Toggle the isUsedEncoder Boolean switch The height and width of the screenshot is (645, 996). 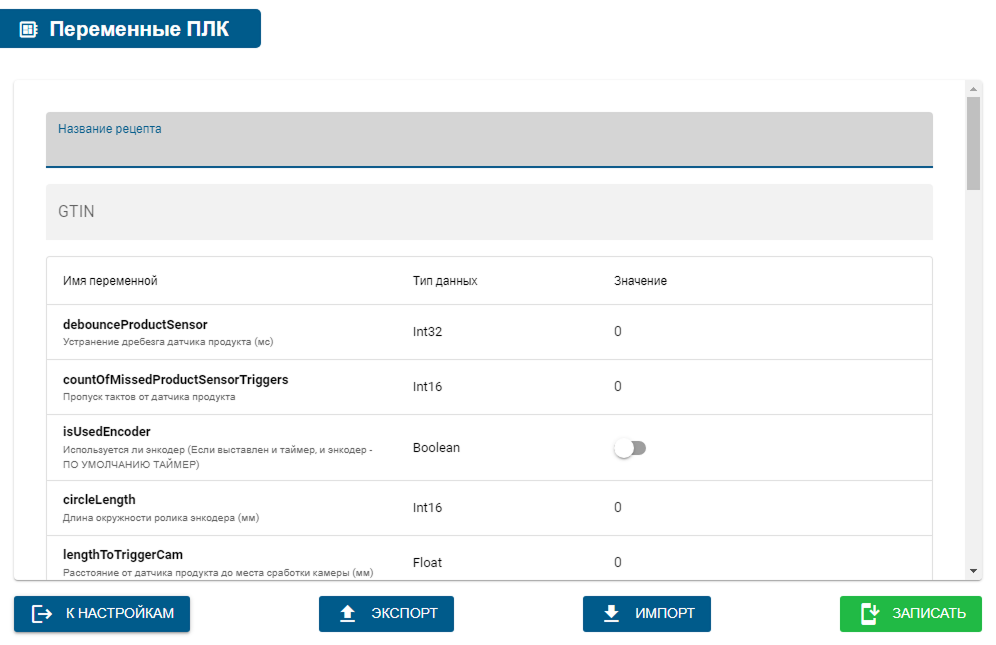tap(630, 448)
